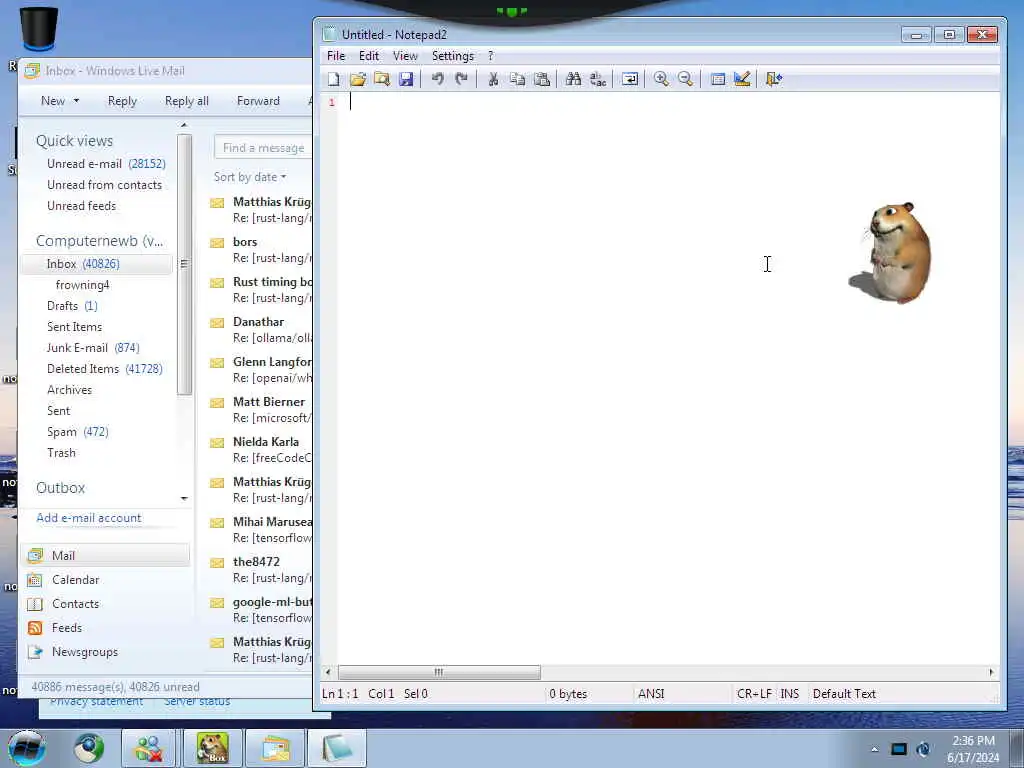
Task: Click the Find a message search box
Action: click(263, 148)
